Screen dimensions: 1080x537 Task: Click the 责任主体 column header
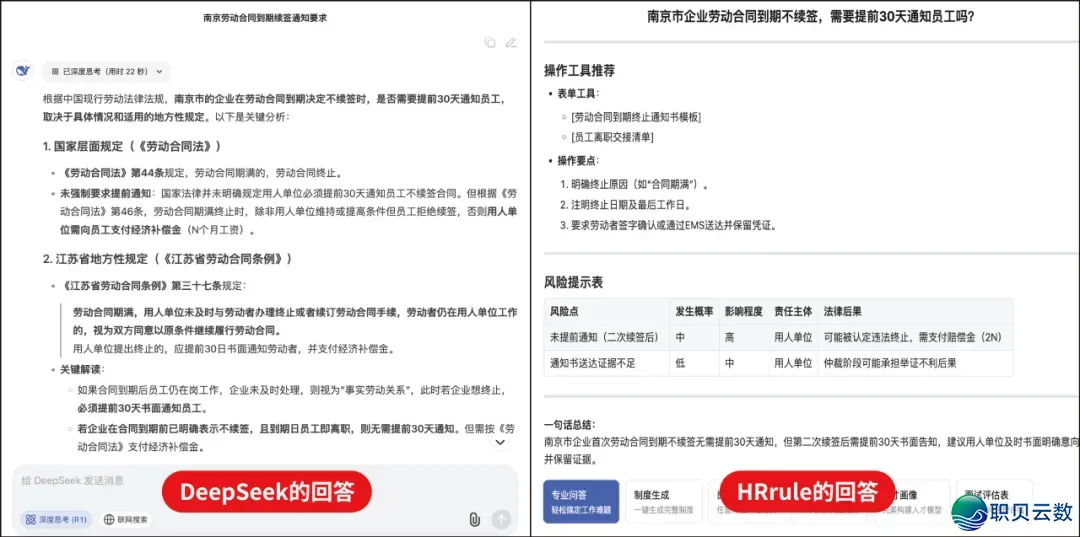(793, 311)
